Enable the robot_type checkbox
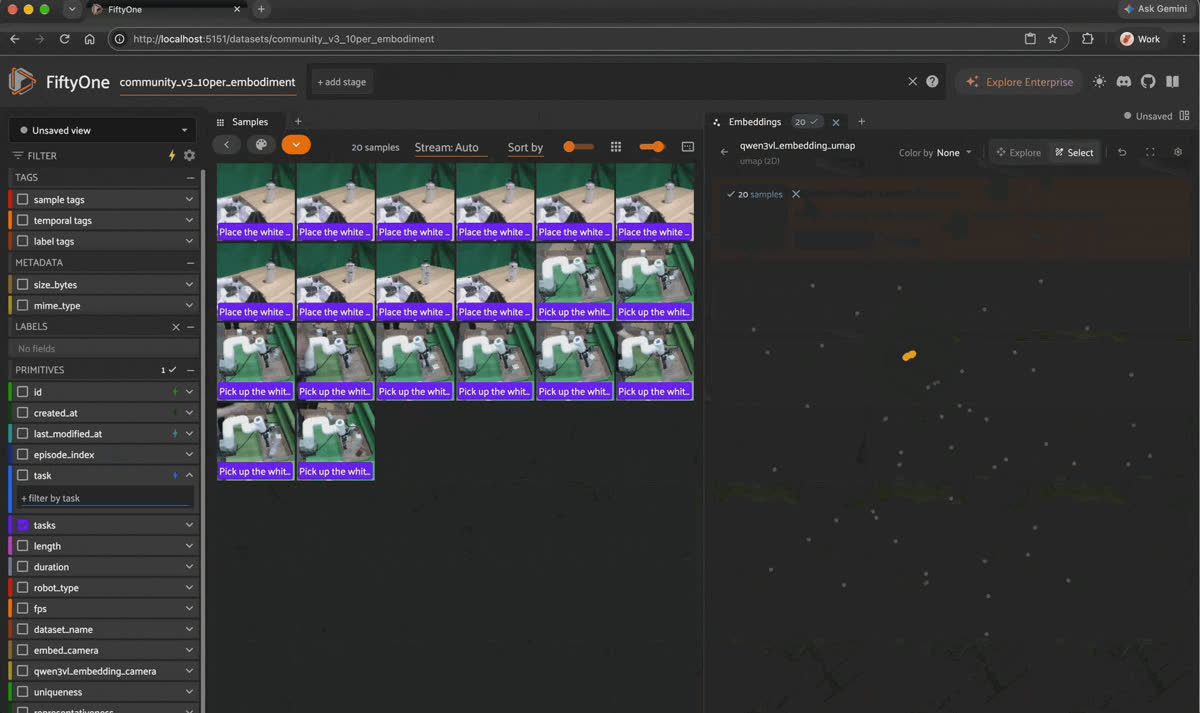Viewport: 1200px width, 713px height. (x=23, y=588)
